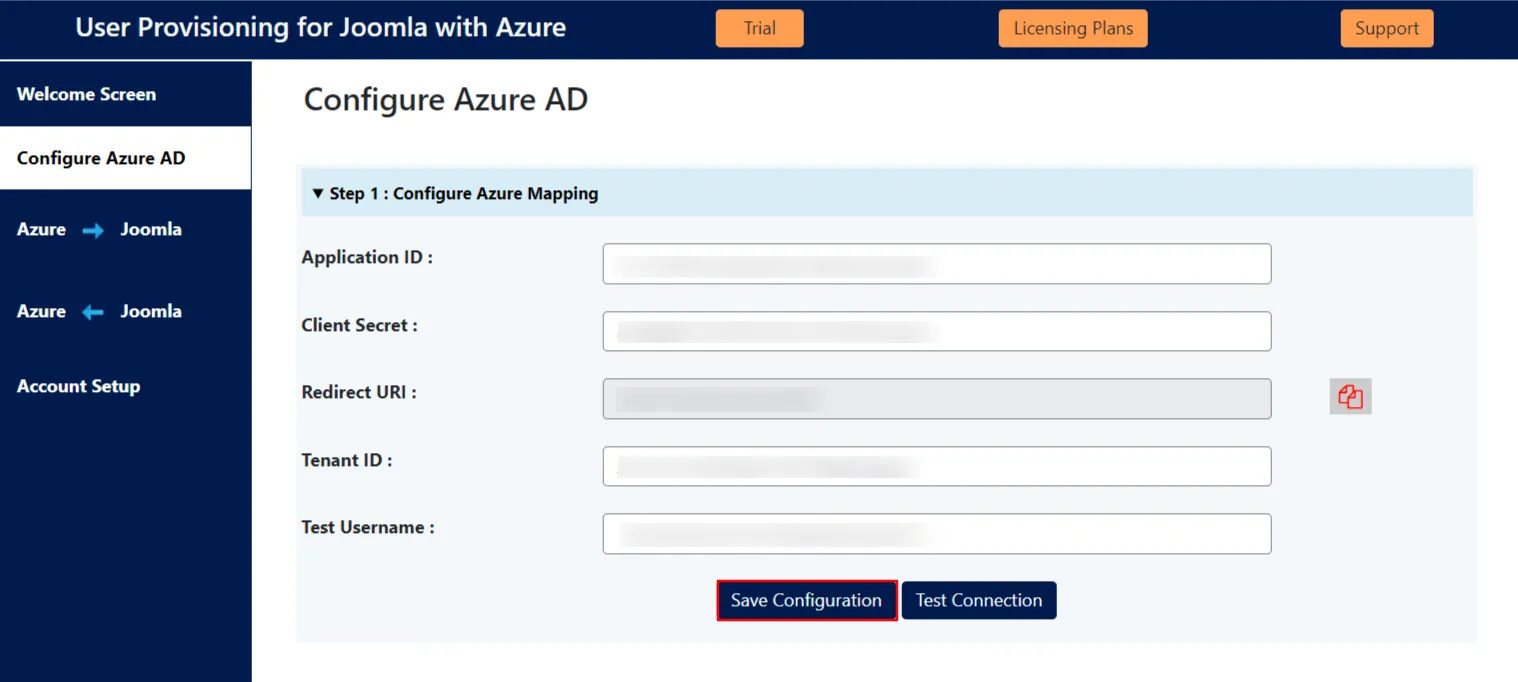
Task: Click the 'User Provisioning for Joomla with Azure' title
Action: (x=321, y=27)
